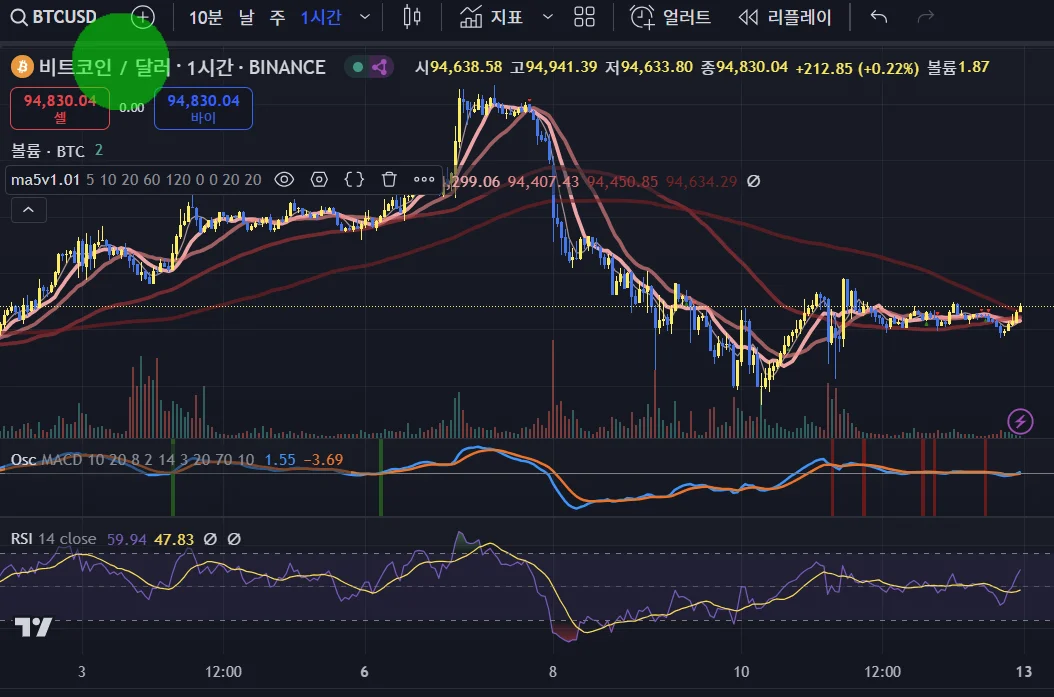Screen dimensions: 1054x697
Task: Create an alert with 얼러트
Action: click(670, 17)
